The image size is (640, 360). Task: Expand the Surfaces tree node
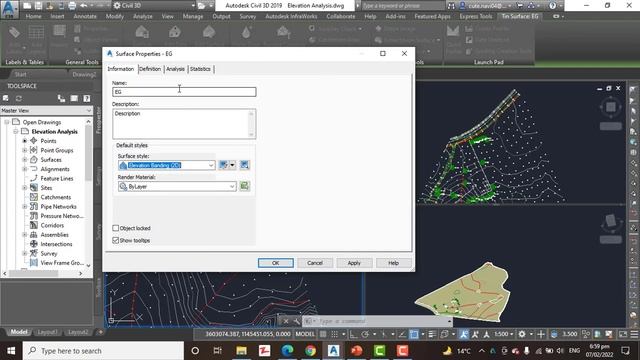click(x=24, y=160)
